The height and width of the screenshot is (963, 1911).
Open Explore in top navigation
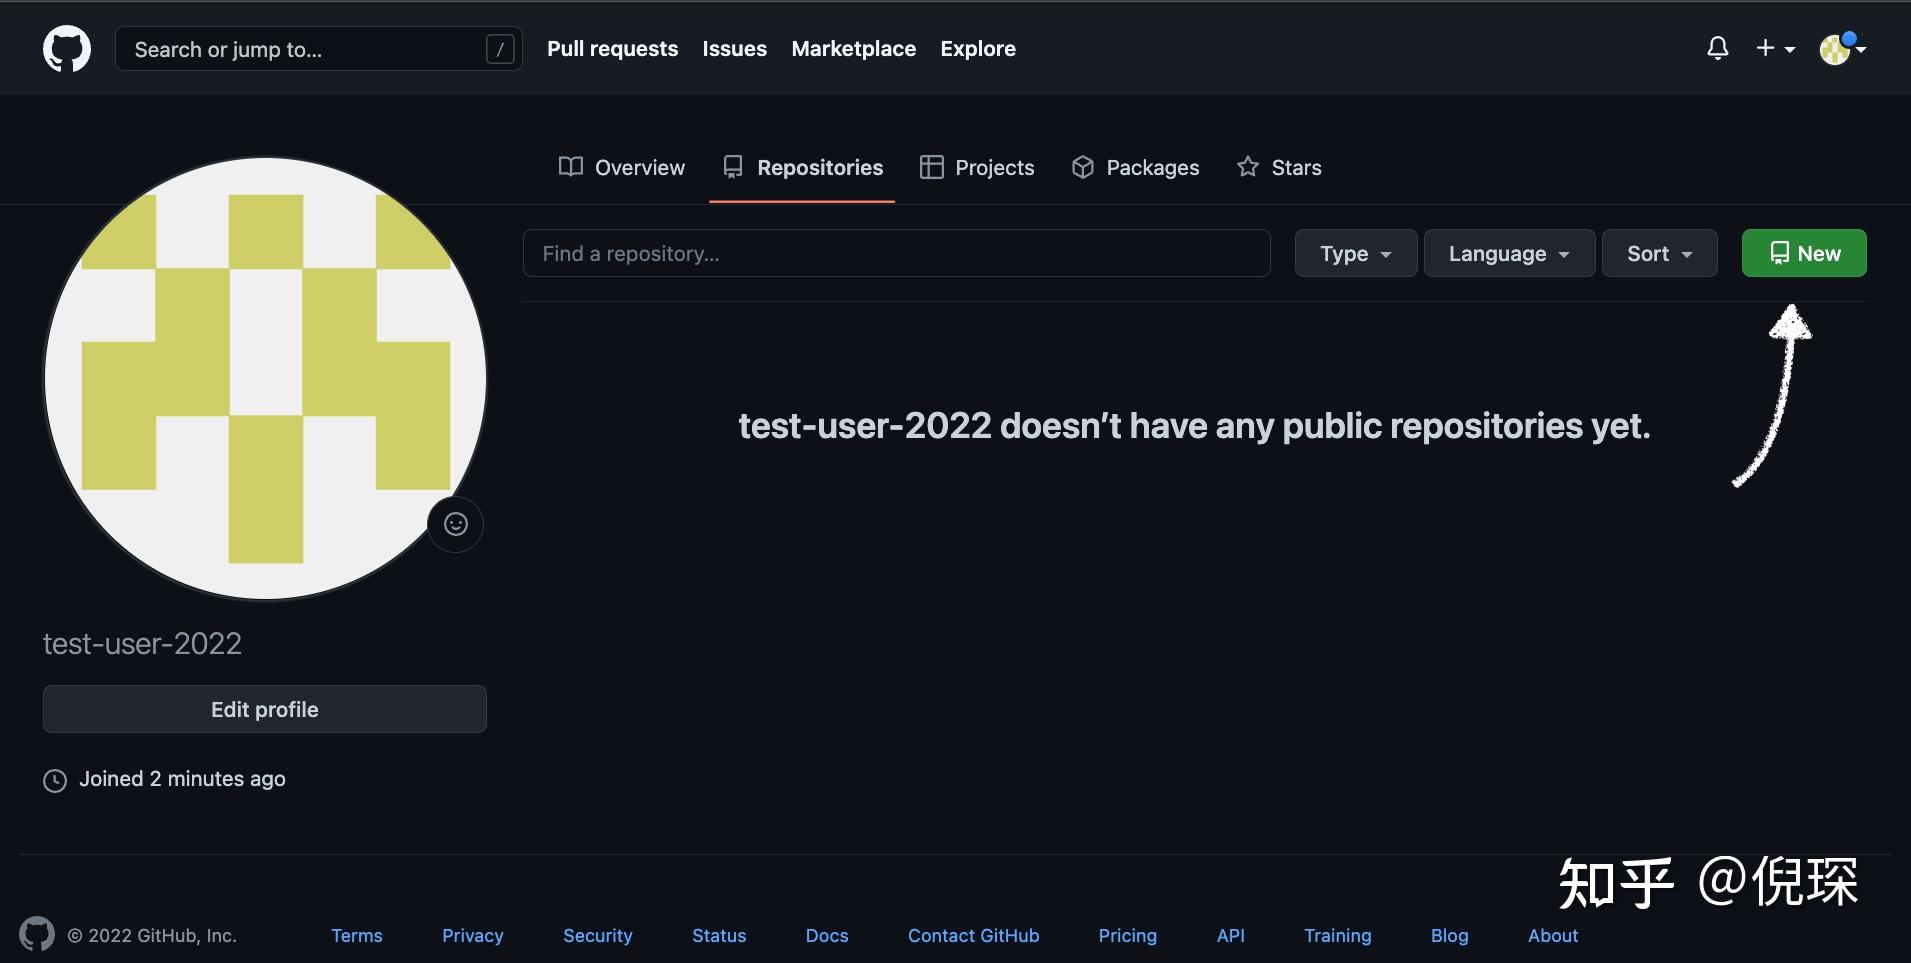pyautogui.click(x=977, y=49)
